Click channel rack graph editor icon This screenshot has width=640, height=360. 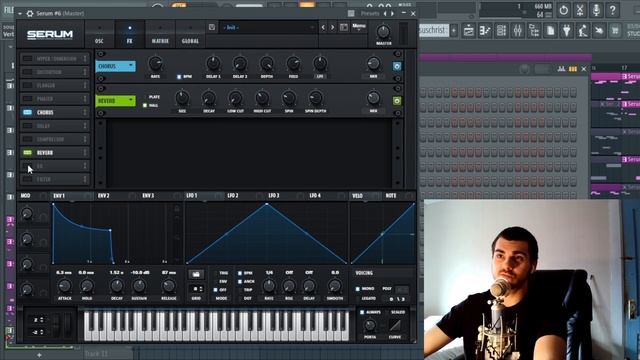tap(562, 69)
